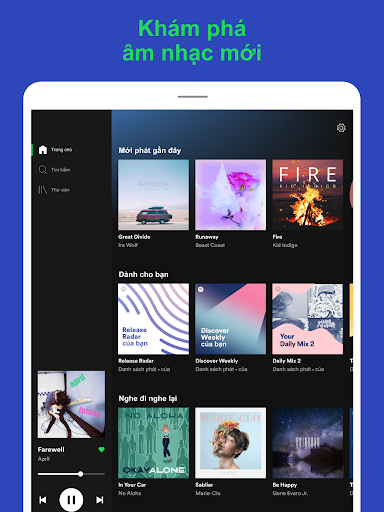The width and height of the screenshot is (384, 512).
Task: Open the Release Radar playlist cover
Action: click(153, 319)
